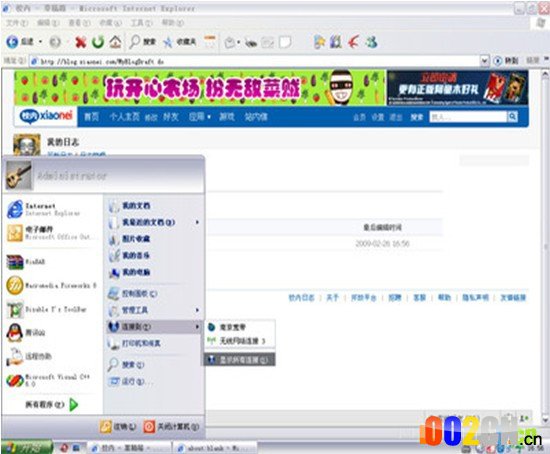Screen dimensions: 550x454
Task: Open Disable F's Toolbar entry
Action: pos(47,309)
